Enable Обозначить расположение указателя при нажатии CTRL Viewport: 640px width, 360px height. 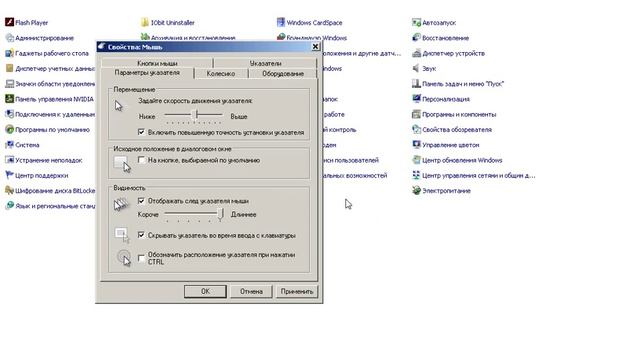coord(141,258)
